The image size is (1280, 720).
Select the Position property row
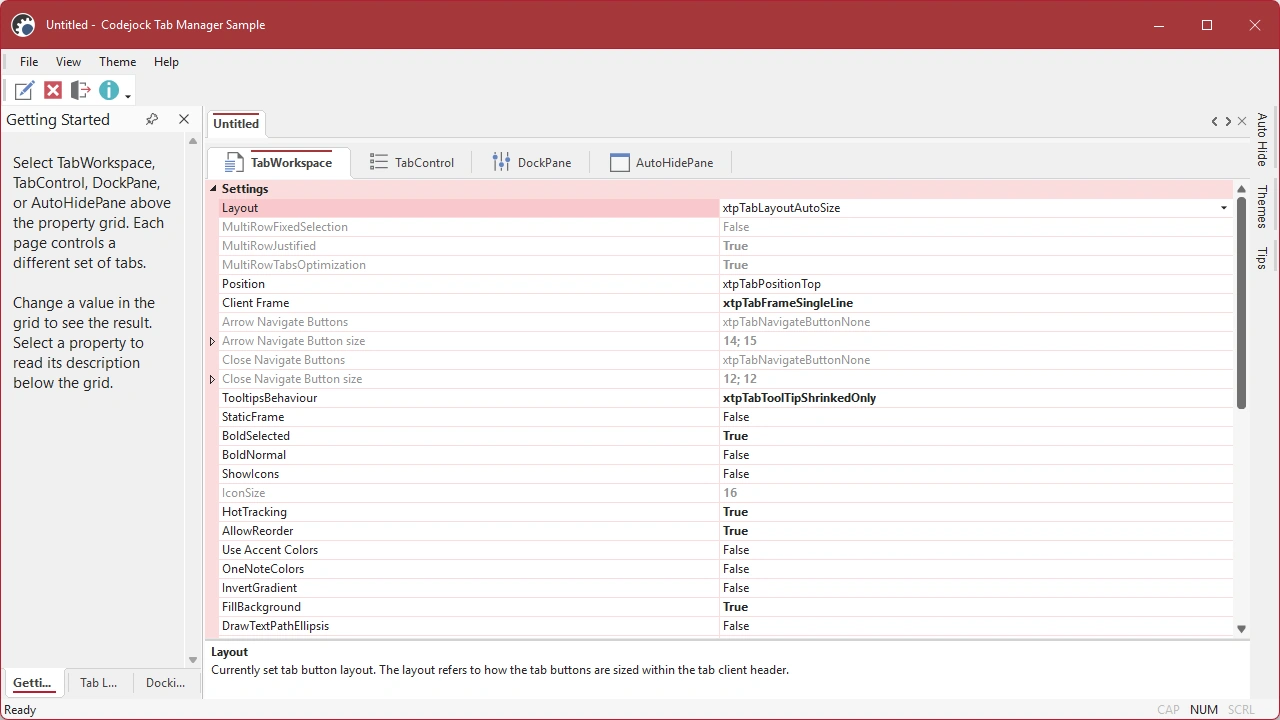click(x=726, y=284)
